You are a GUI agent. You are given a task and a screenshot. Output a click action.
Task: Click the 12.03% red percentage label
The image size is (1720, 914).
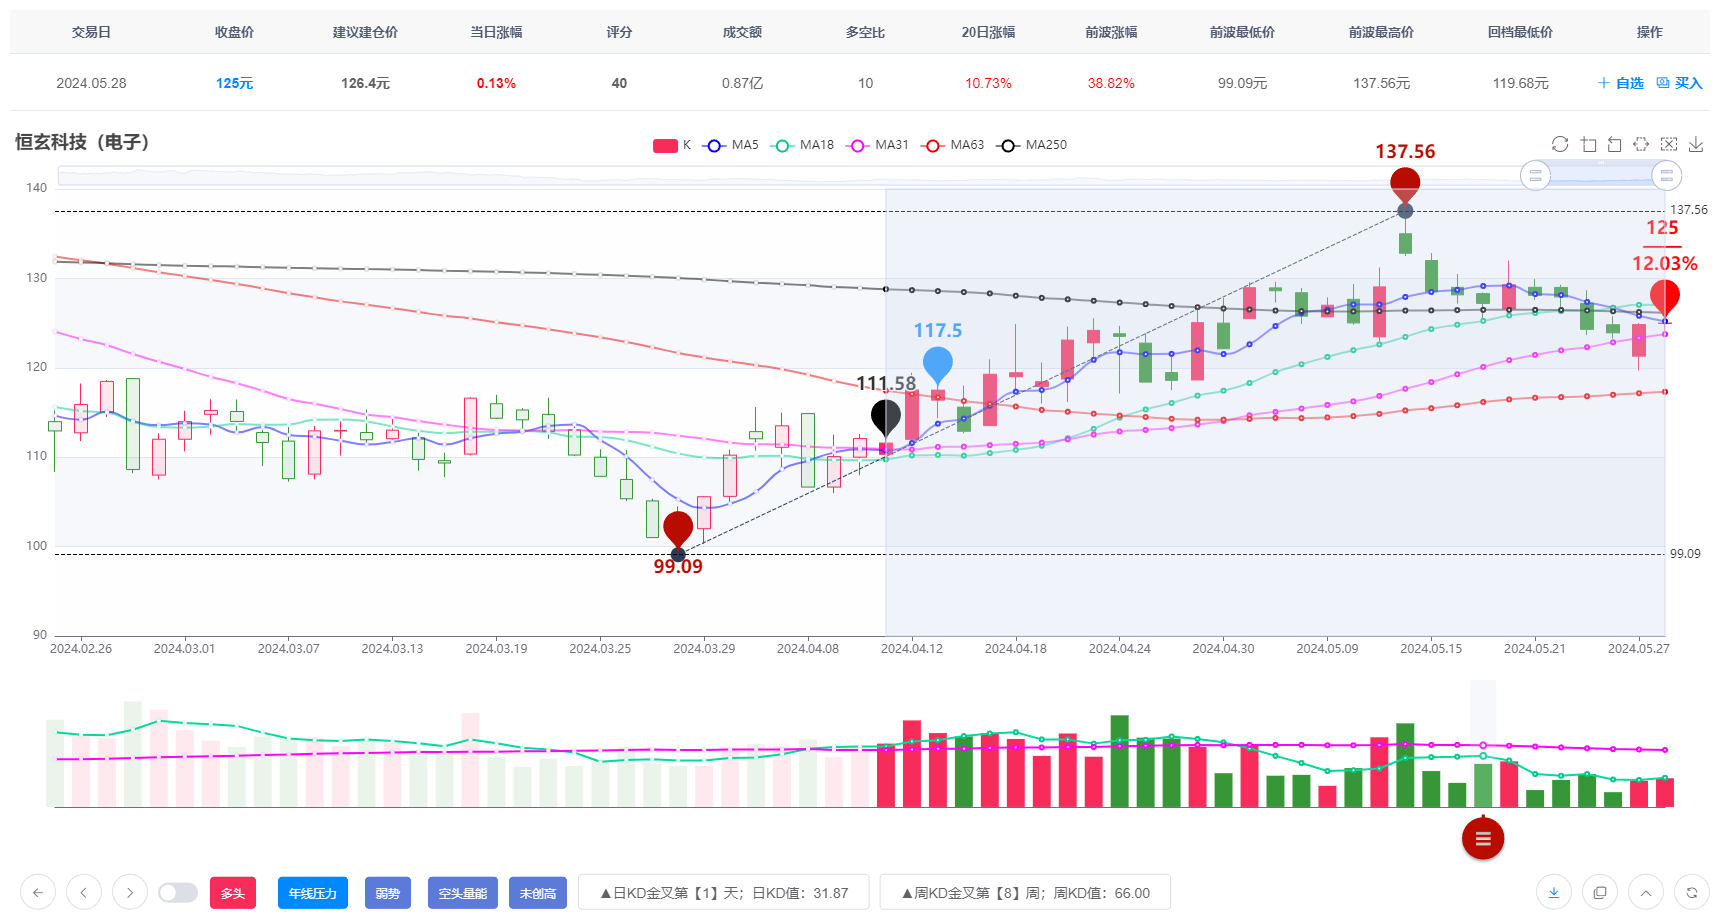tap(1665, 263)
